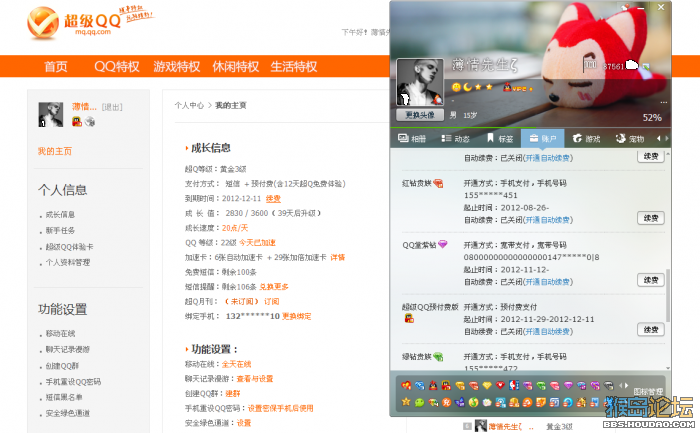Viewport: 700px width, 433px height.
Task: Open 生活特权 in navigation bar
Action: point(294,67)
